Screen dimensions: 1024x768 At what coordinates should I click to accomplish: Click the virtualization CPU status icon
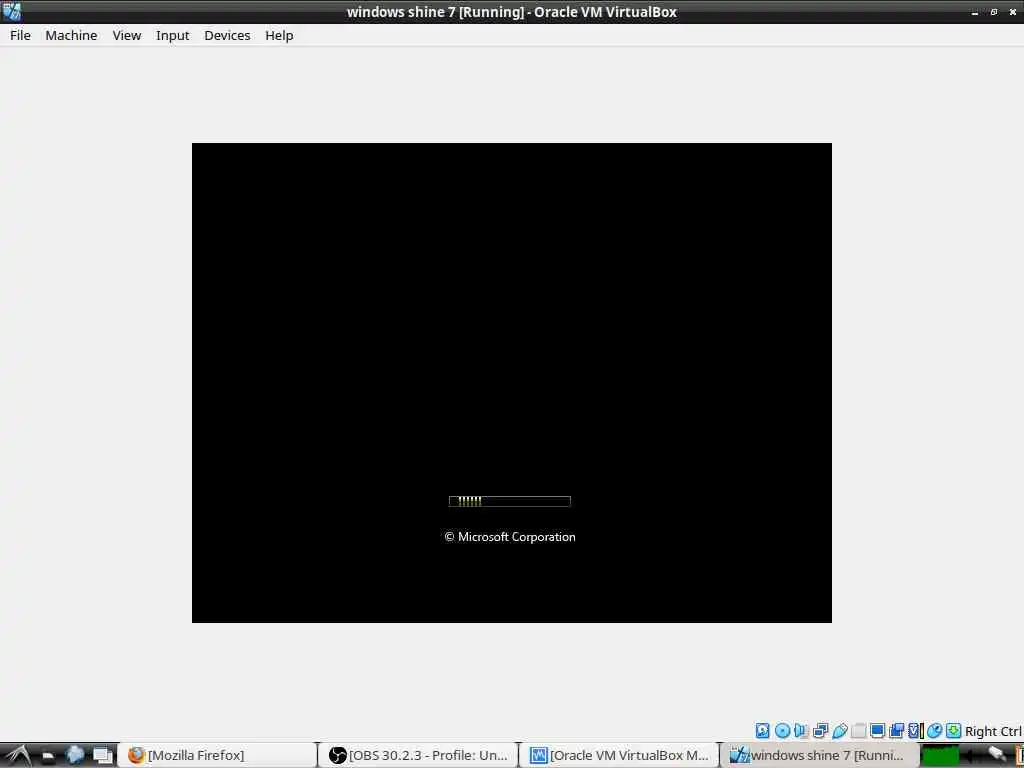pos(916,731)
